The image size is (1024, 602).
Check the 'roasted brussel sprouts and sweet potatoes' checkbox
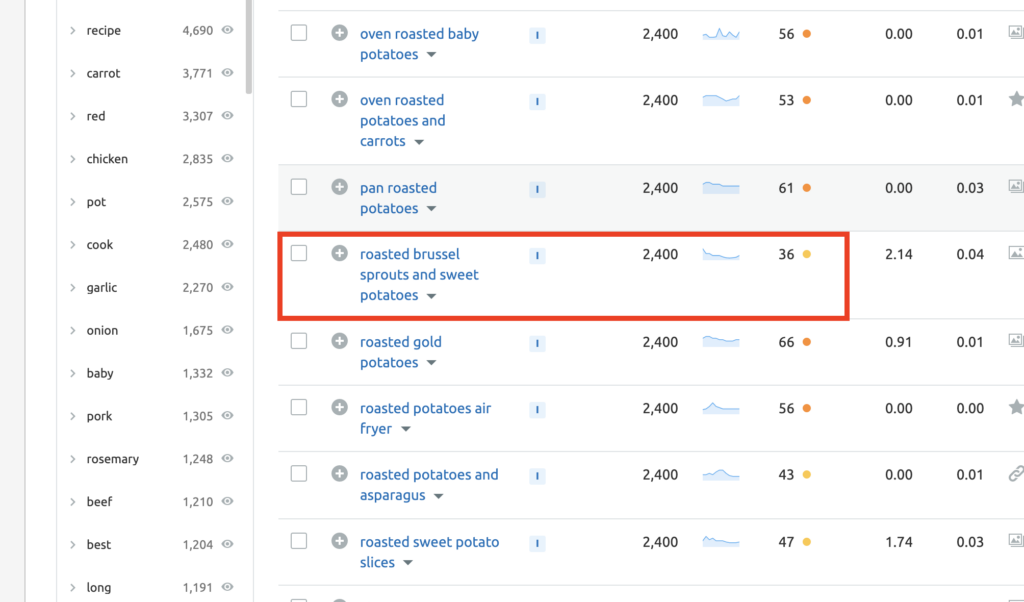click(x=298, y=253)
